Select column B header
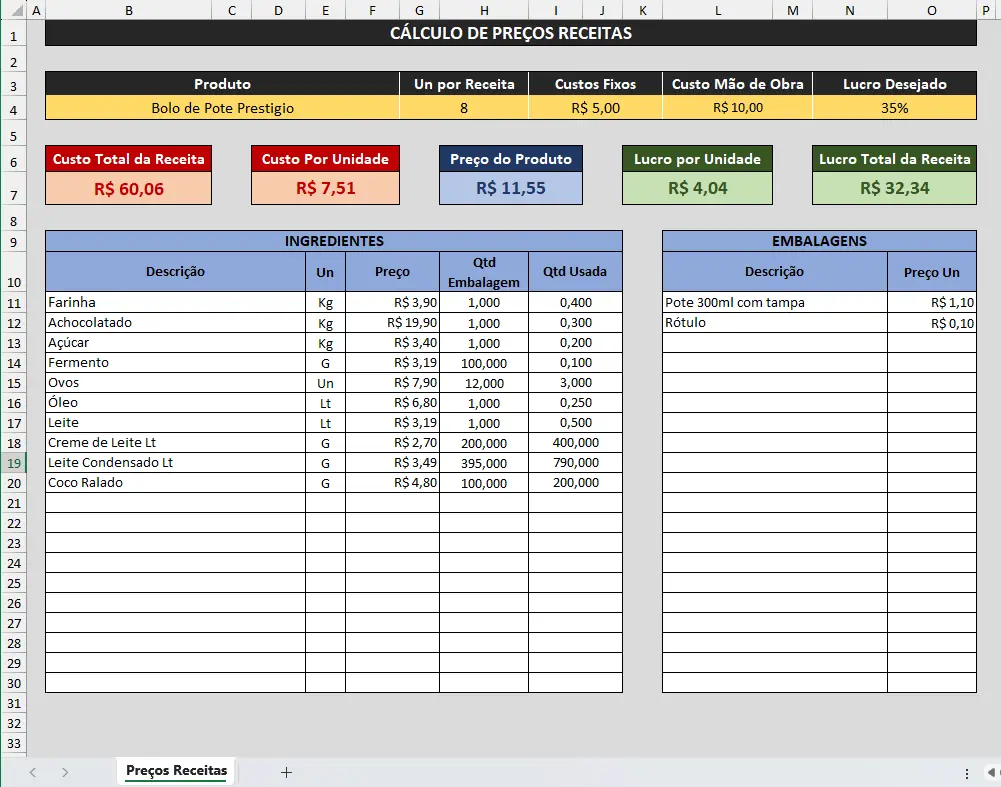This screenshot has width=1001, height=787. pyautogui.click(x=129, y=10)
